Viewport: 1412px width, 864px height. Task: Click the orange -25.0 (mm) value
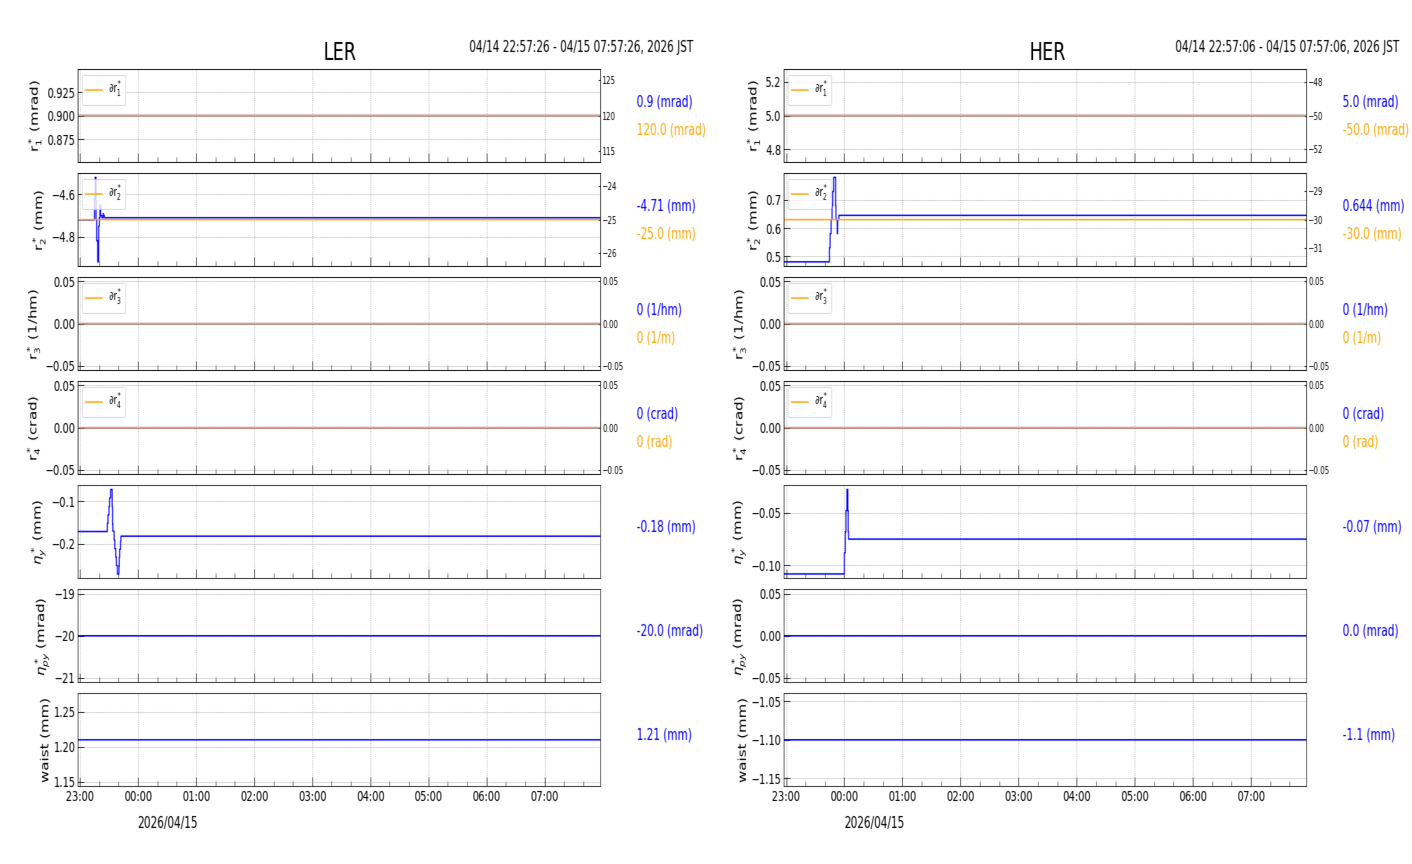666,234
